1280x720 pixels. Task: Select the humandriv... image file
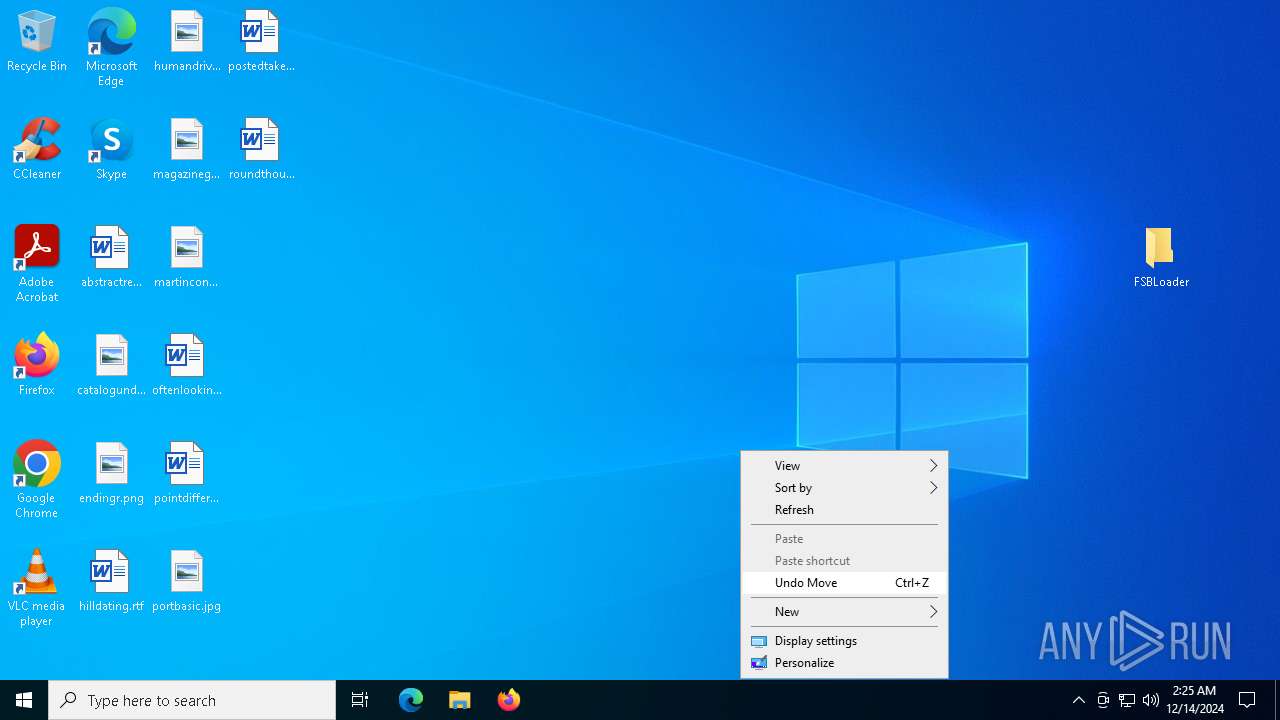click(187, 42)
